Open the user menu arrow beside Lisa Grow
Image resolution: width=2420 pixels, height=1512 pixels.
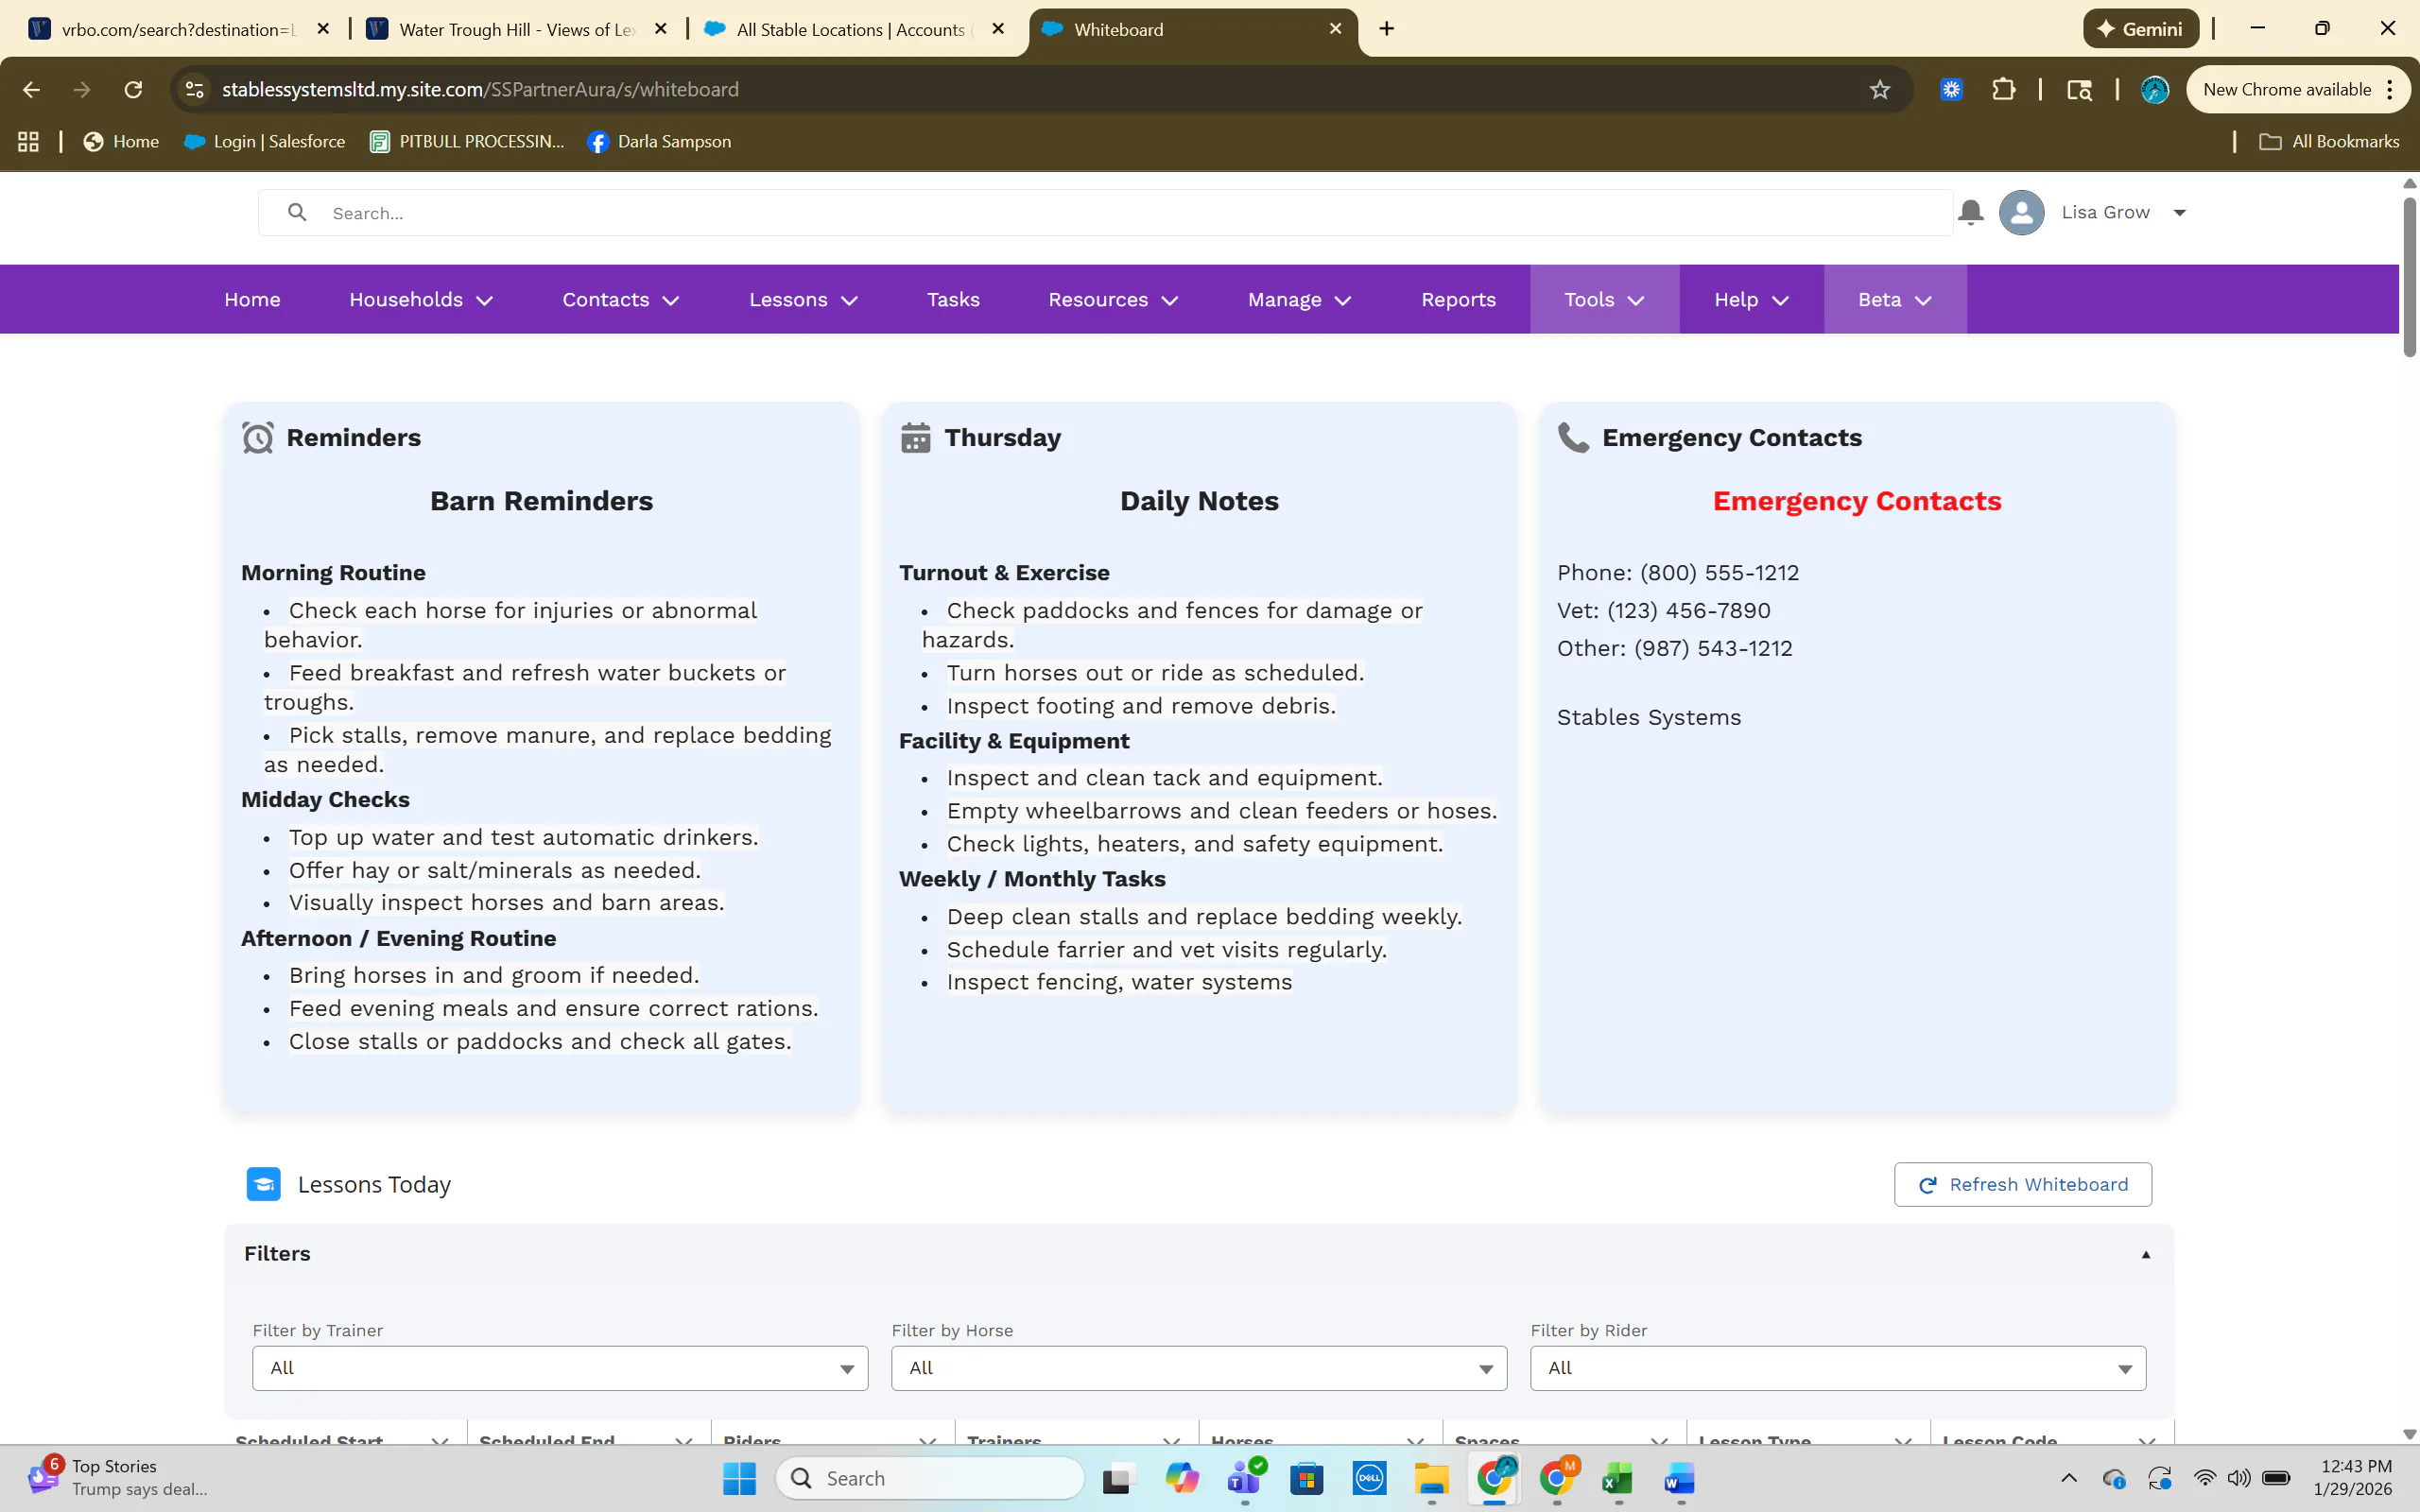[x=2180, y=213]
